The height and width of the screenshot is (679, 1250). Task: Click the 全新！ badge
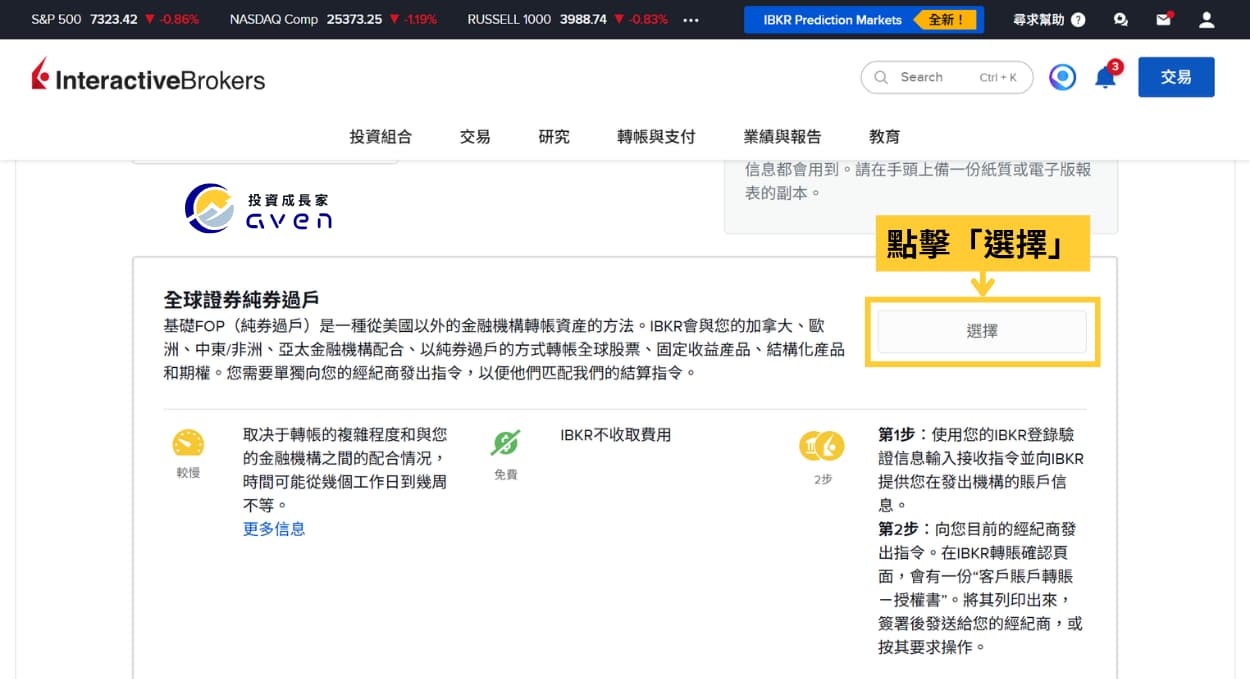click(945, 19)
